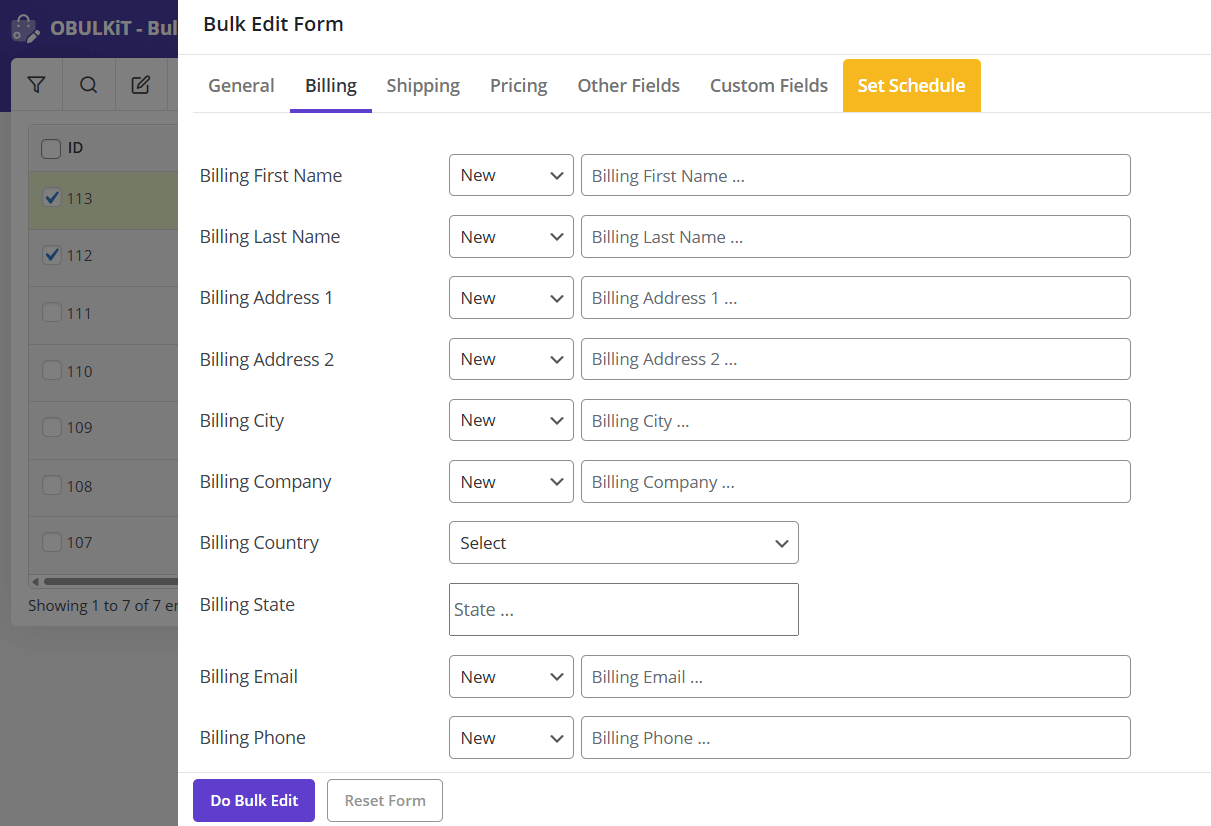Viewport: 1211px width, 826px height.
Task: Click the table's horizontal scrollbar
Action: (110, 582)
